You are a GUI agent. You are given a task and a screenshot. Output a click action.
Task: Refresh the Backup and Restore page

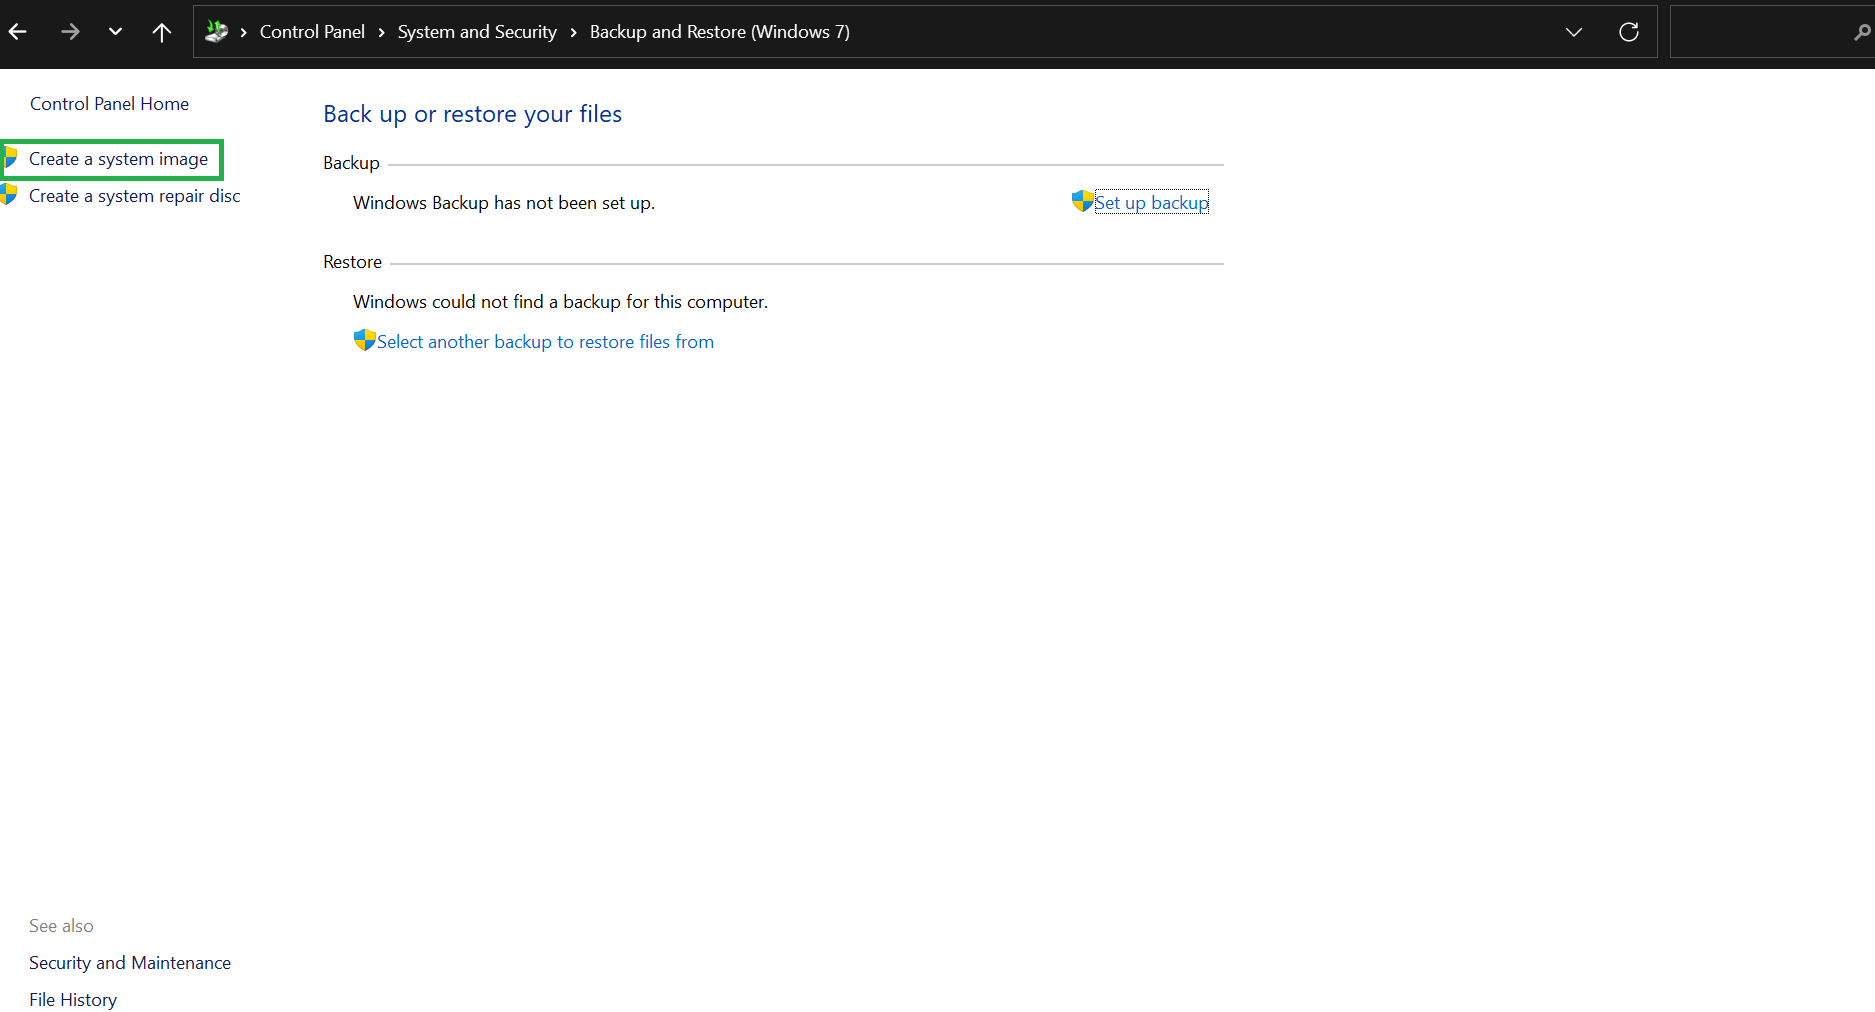click(x=1629, y=32)
